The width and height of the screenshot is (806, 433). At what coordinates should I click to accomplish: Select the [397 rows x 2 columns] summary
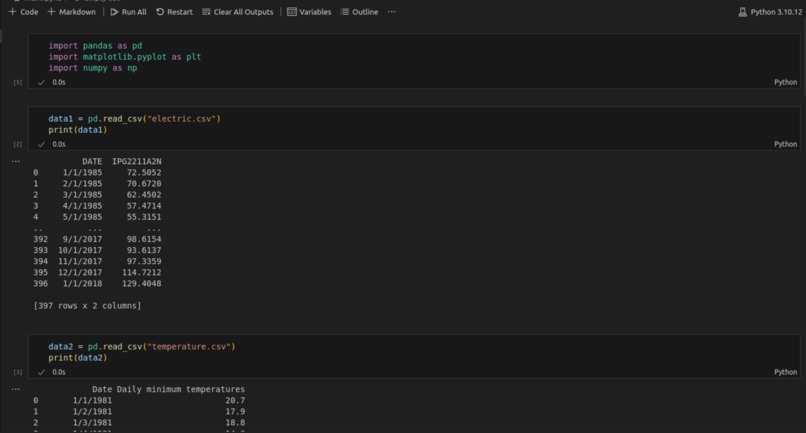tap(87, 306)
